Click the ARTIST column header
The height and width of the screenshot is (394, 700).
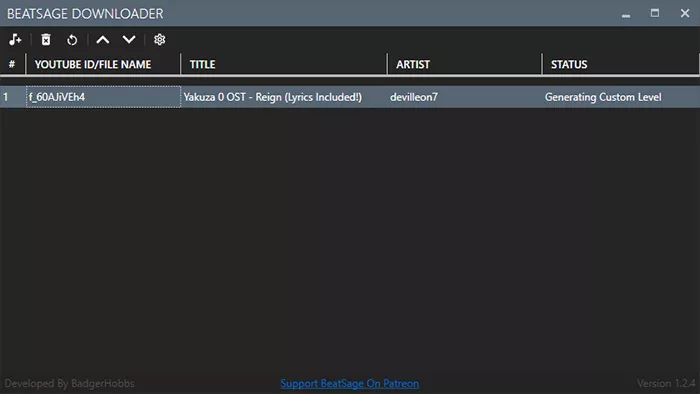(x=465, y=64)
